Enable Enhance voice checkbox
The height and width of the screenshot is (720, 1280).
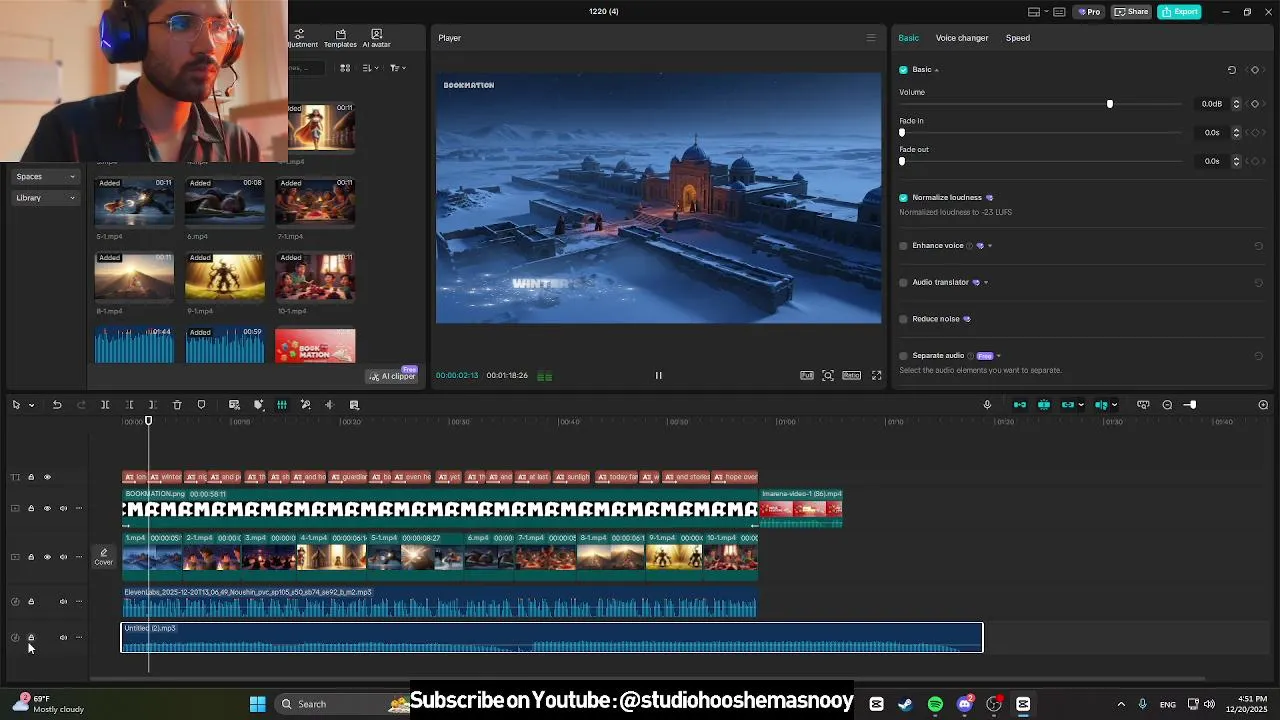903,246
